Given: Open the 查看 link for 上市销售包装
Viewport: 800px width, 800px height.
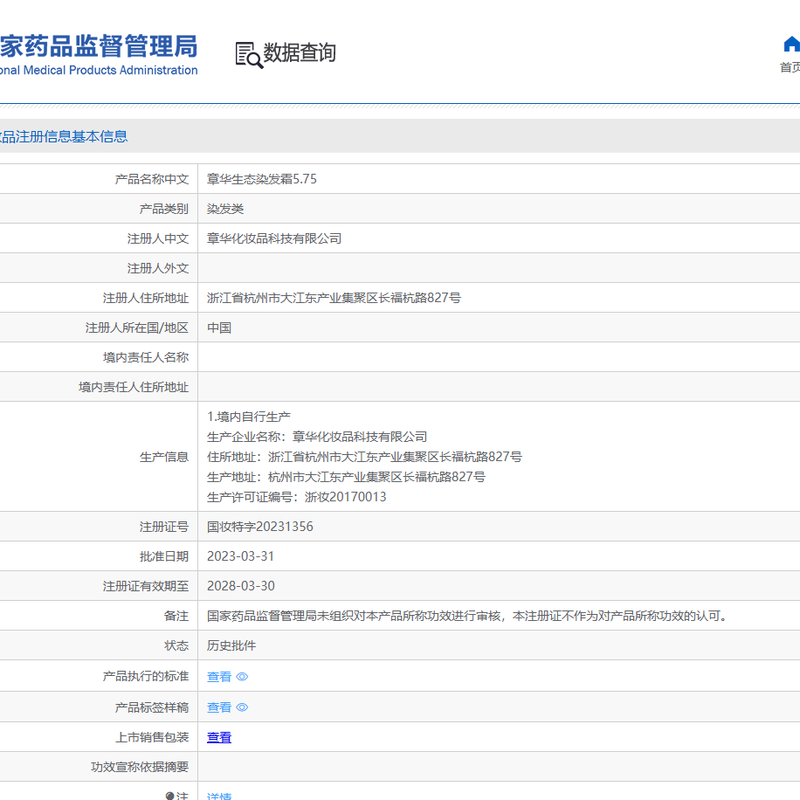Looking at the screenshot, I should click(x=219, y=737).
